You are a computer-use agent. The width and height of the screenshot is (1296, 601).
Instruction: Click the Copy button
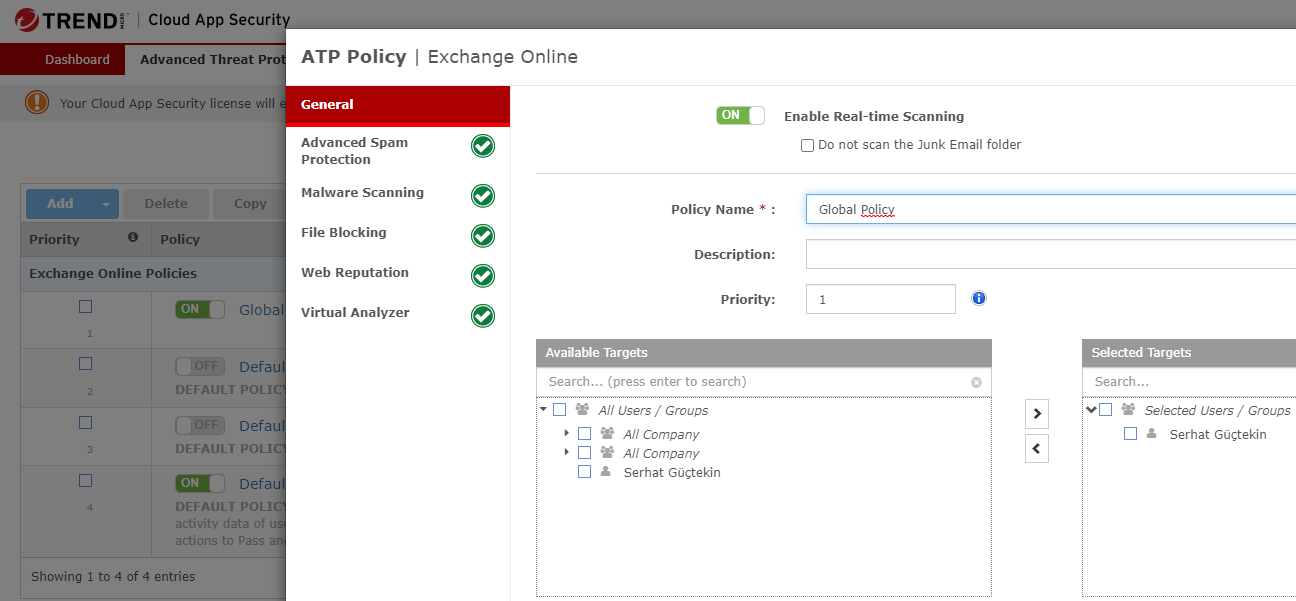point(250,204)
